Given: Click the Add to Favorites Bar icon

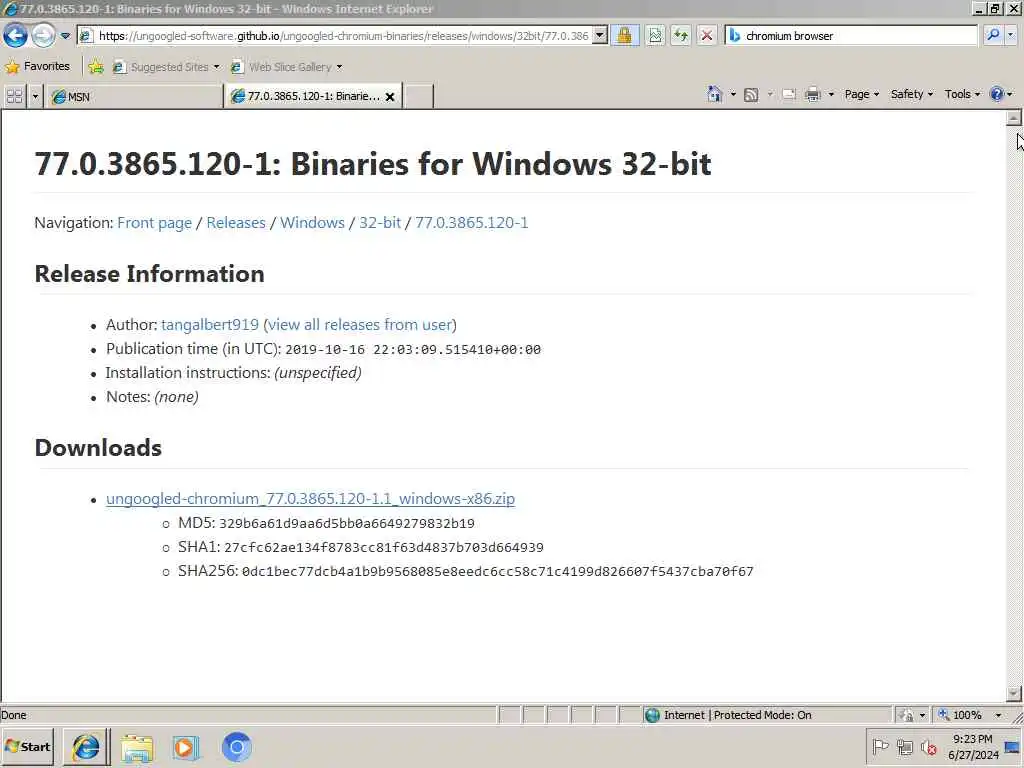Looking at the screenshot, I should click(x=96, y=67).
